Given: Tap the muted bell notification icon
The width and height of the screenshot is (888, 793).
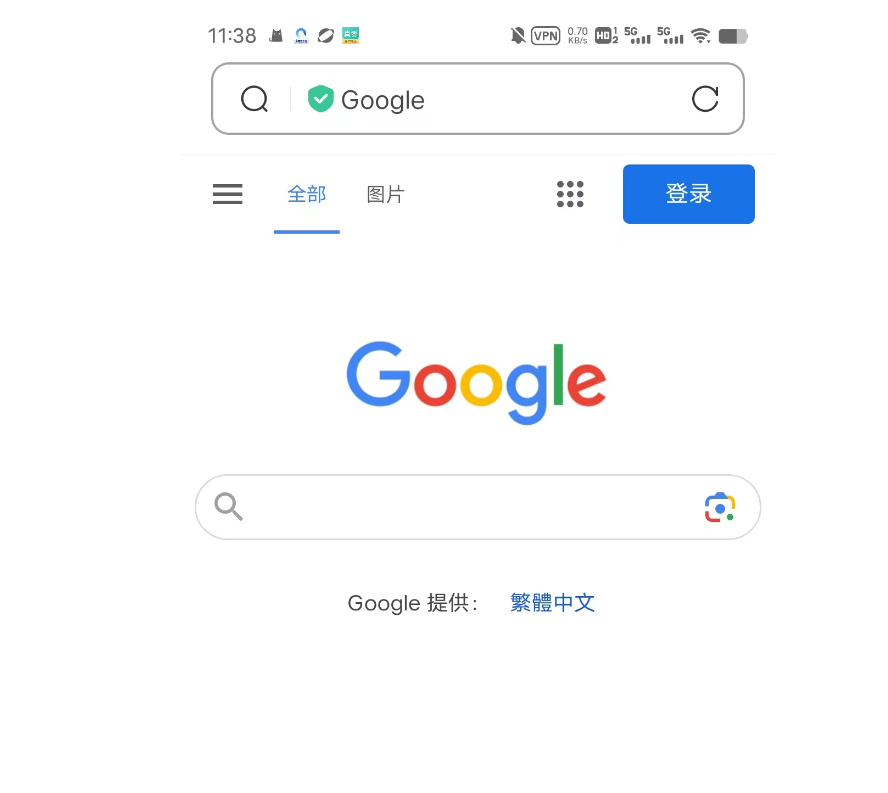Looking at the screenshot, I should tap(518, 36).
